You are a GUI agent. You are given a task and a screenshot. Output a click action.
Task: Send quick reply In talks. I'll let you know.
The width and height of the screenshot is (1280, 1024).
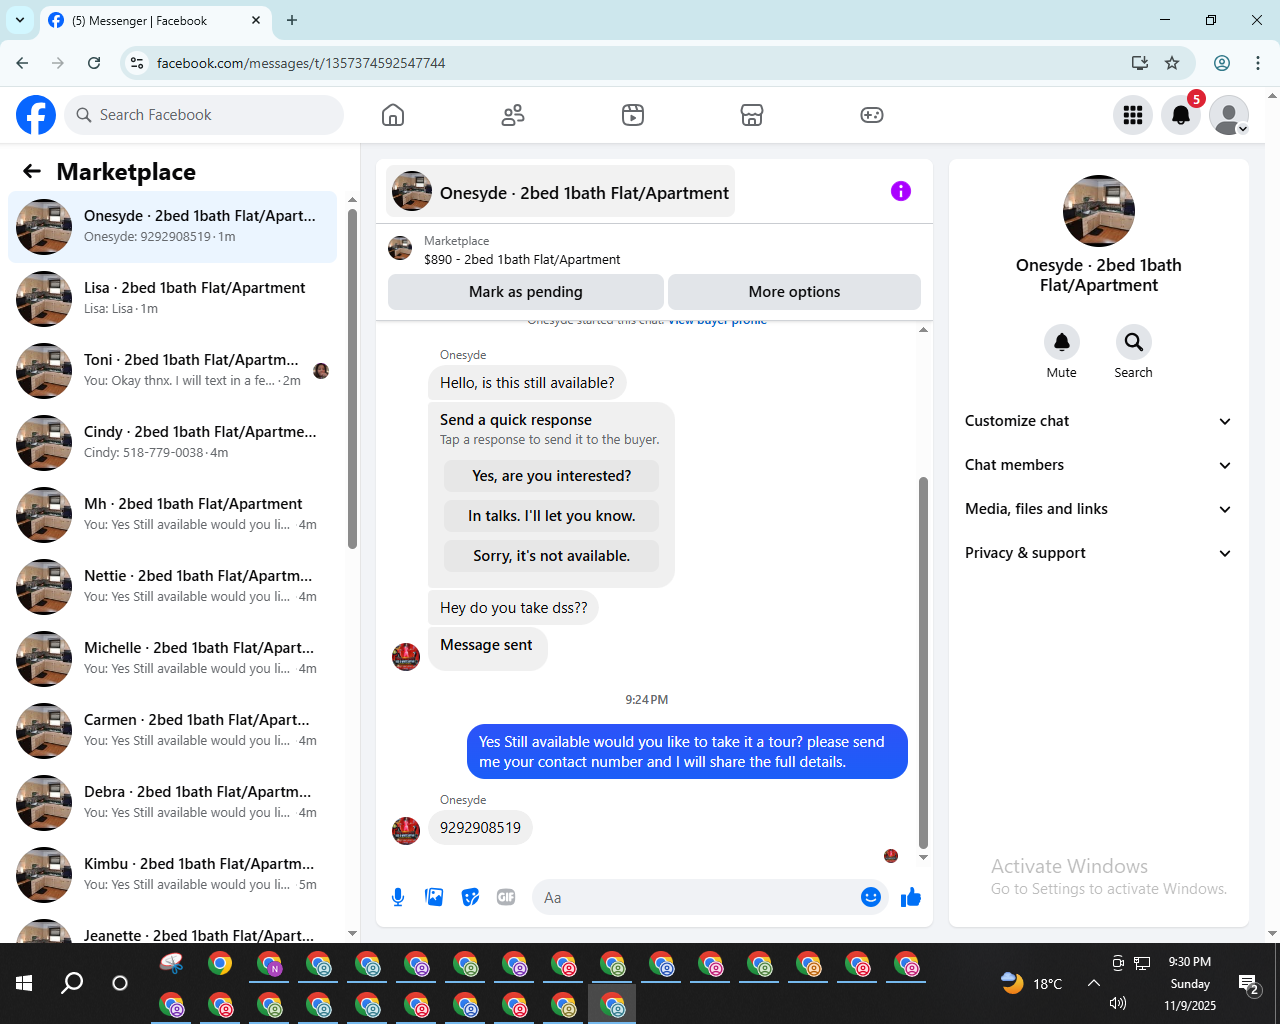552,516
